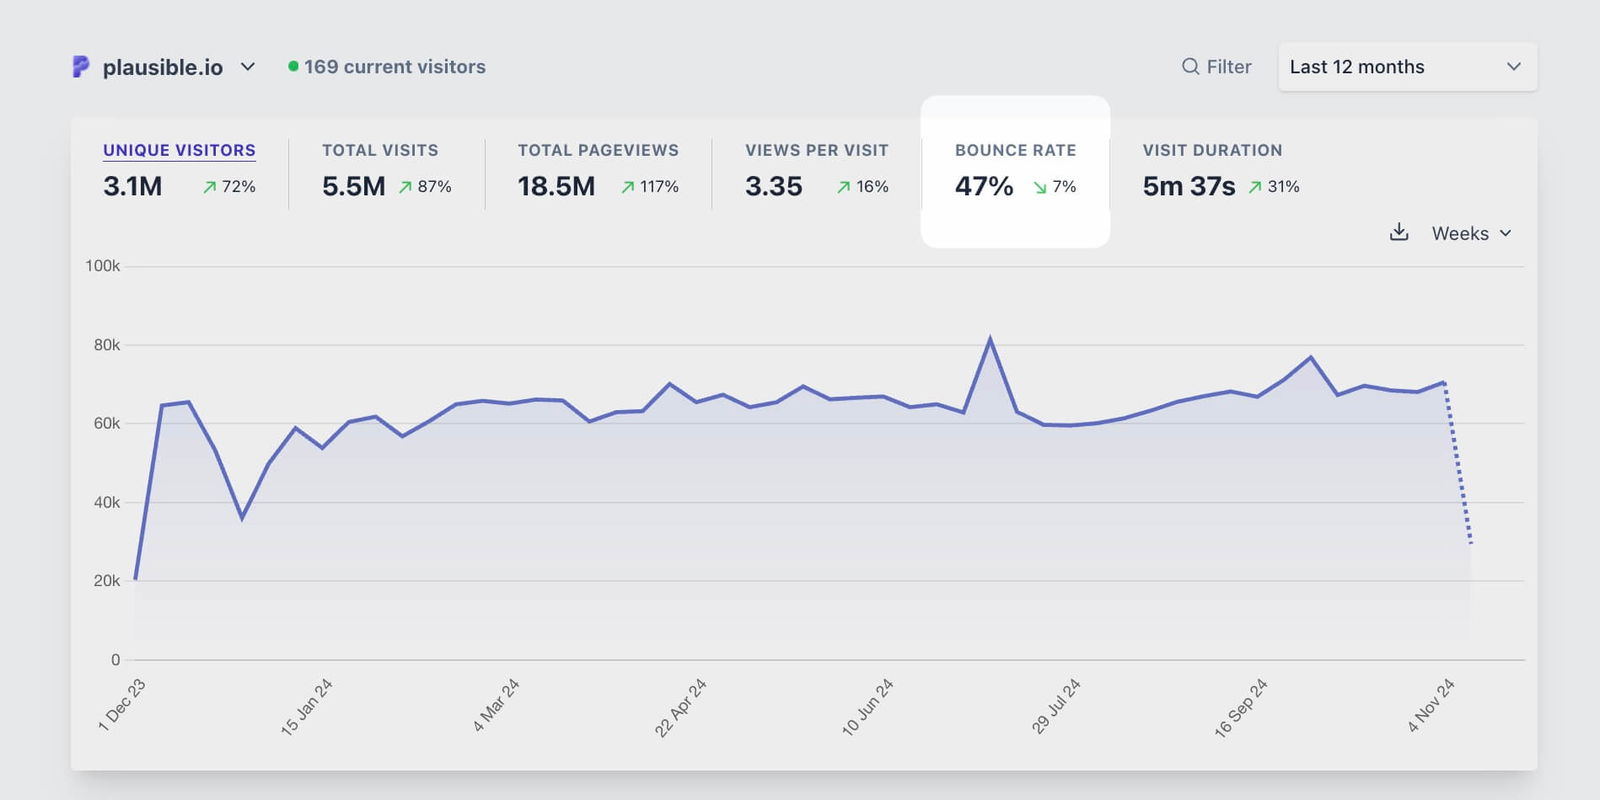Screen dimensions: 1600x800
Task: Click the bounce rate down arrow icon
Action: tap(1040, 187)
